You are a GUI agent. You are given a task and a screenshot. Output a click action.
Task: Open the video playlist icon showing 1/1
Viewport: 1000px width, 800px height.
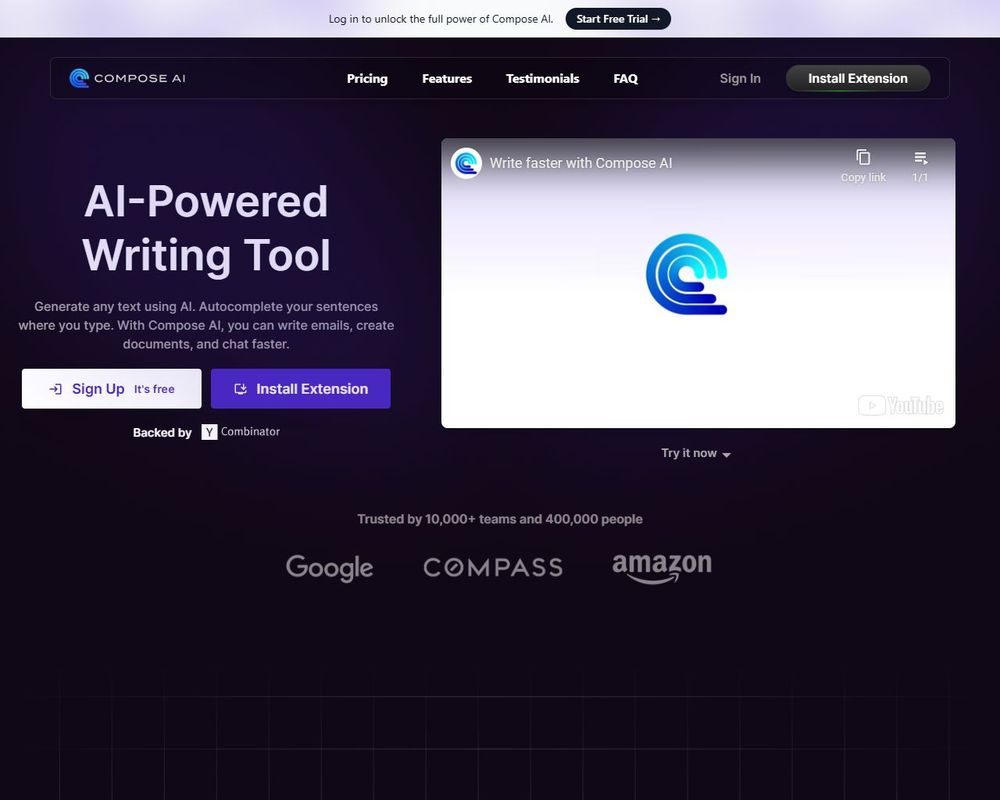(x=920, y=158)
